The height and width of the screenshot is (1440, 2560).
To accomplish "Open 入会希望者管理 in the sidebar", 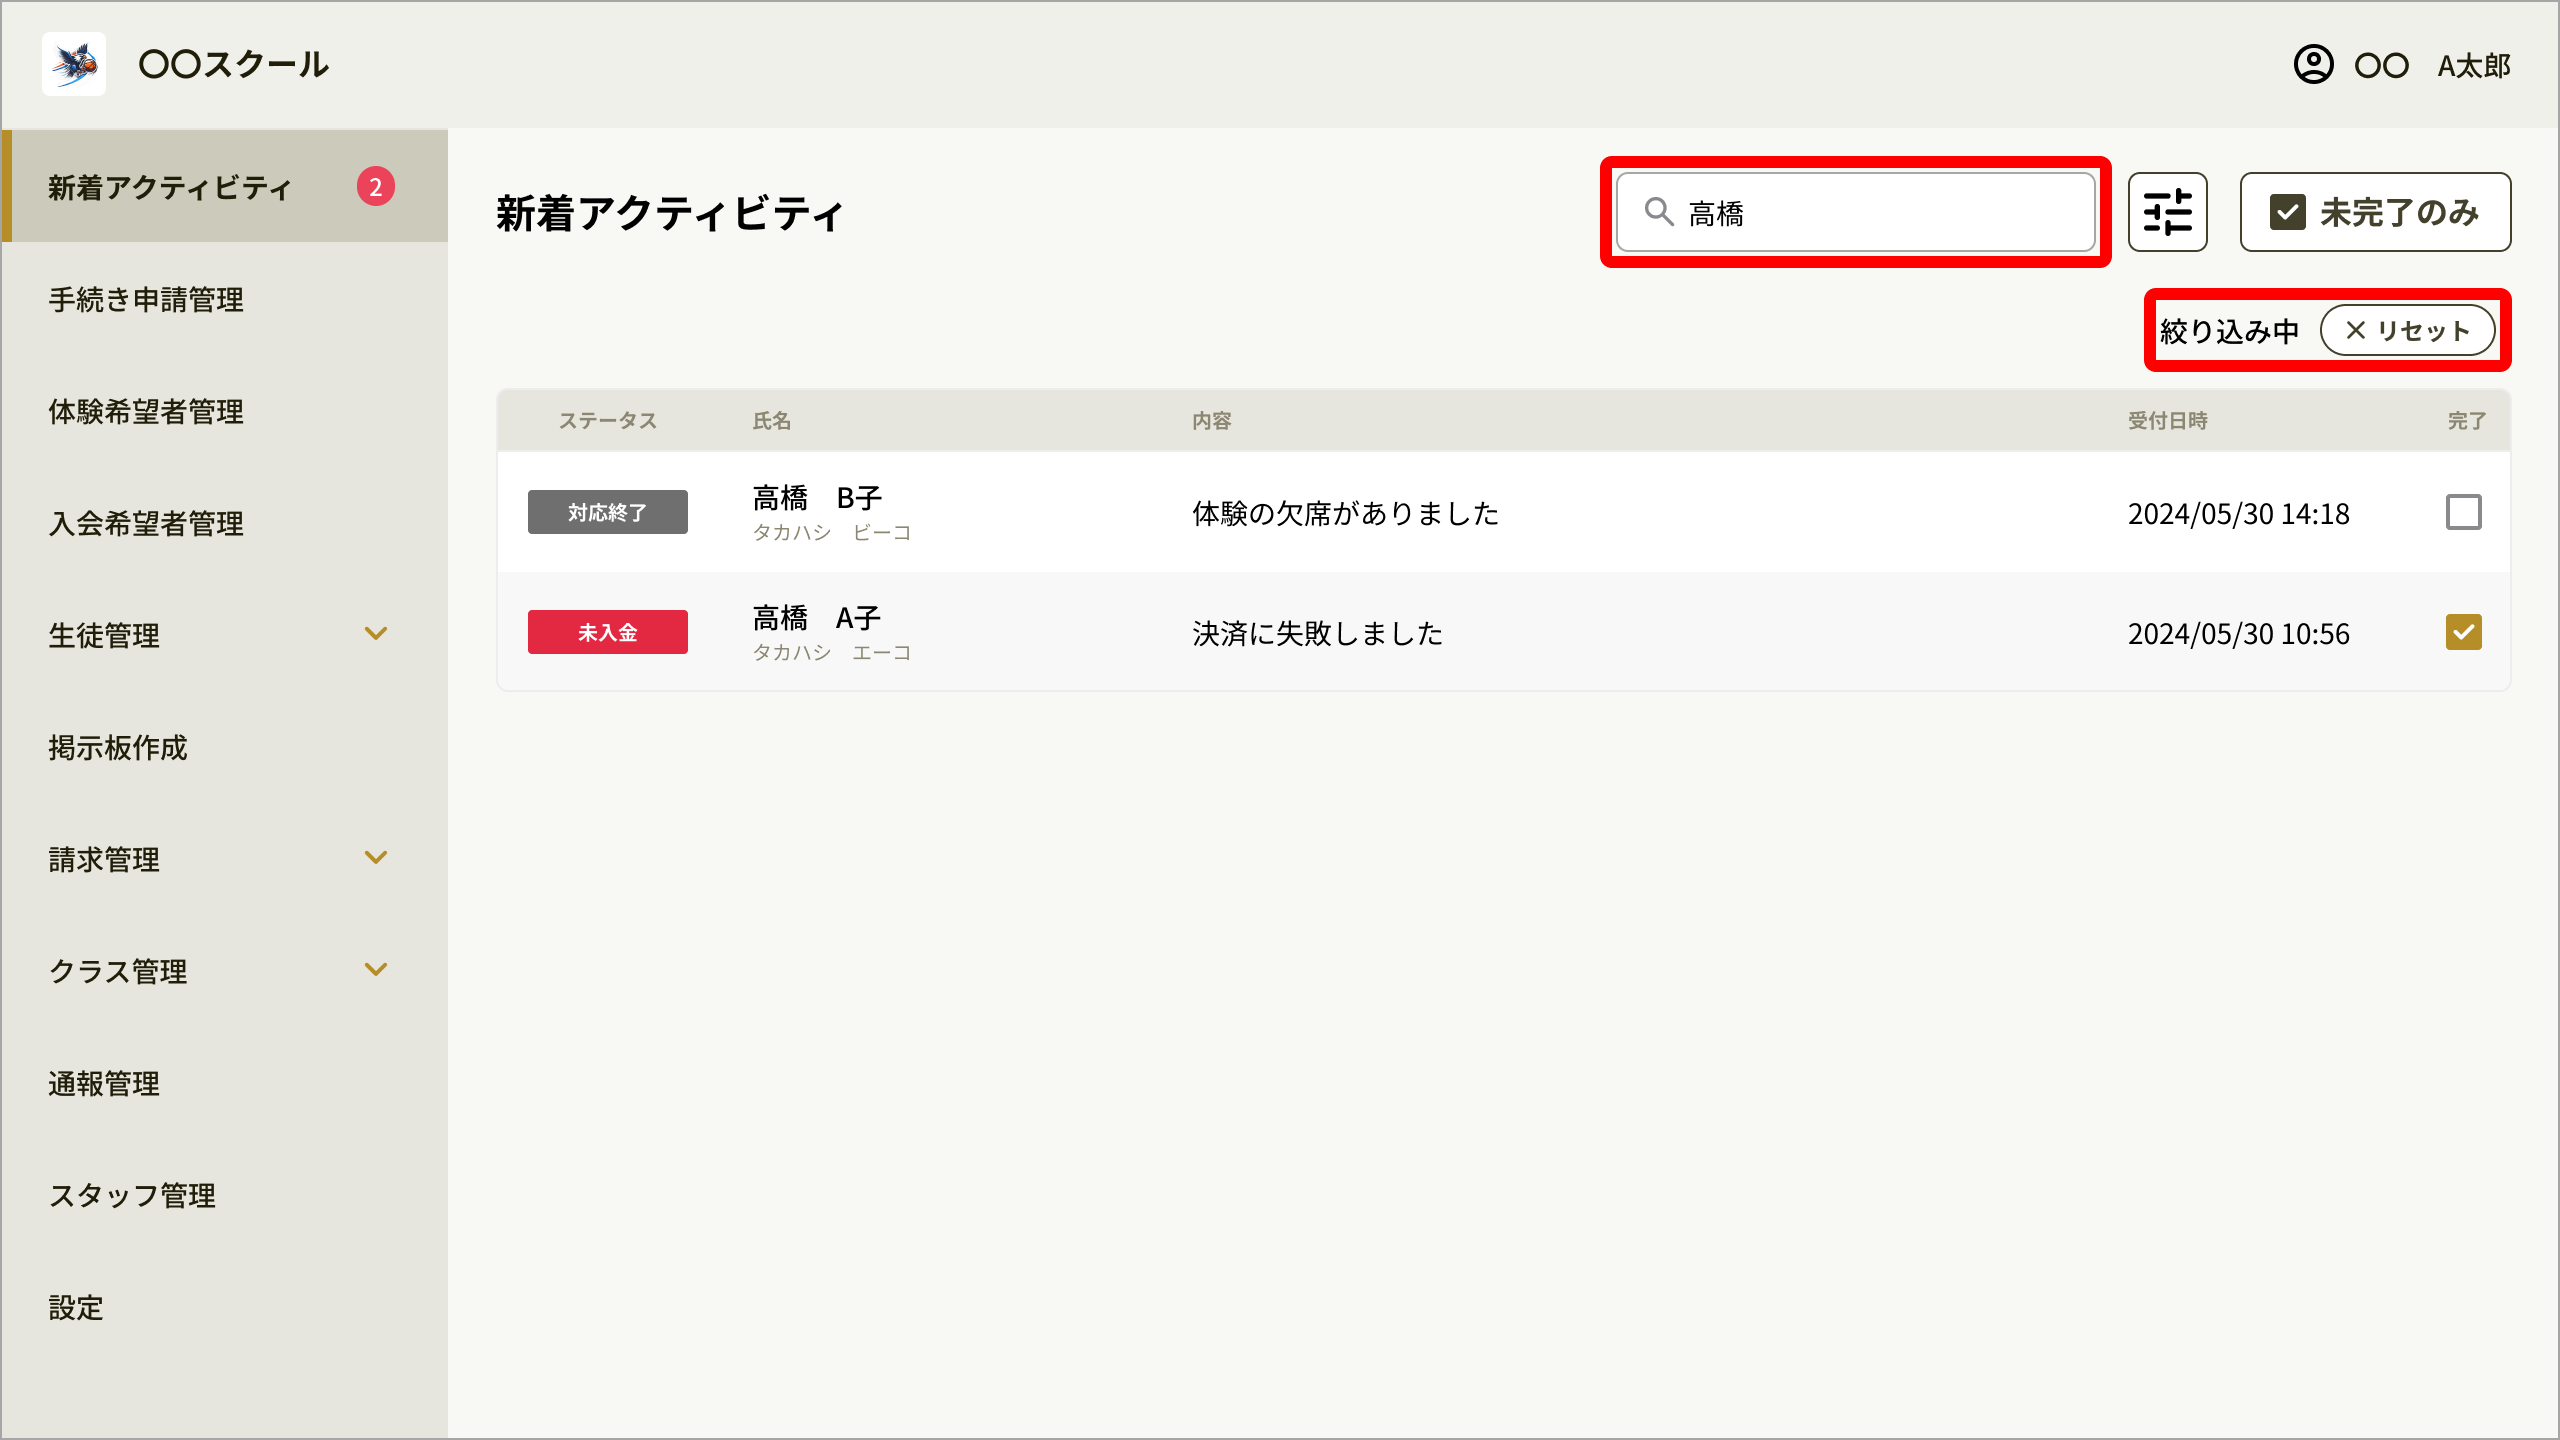I will tap(225, 523).
